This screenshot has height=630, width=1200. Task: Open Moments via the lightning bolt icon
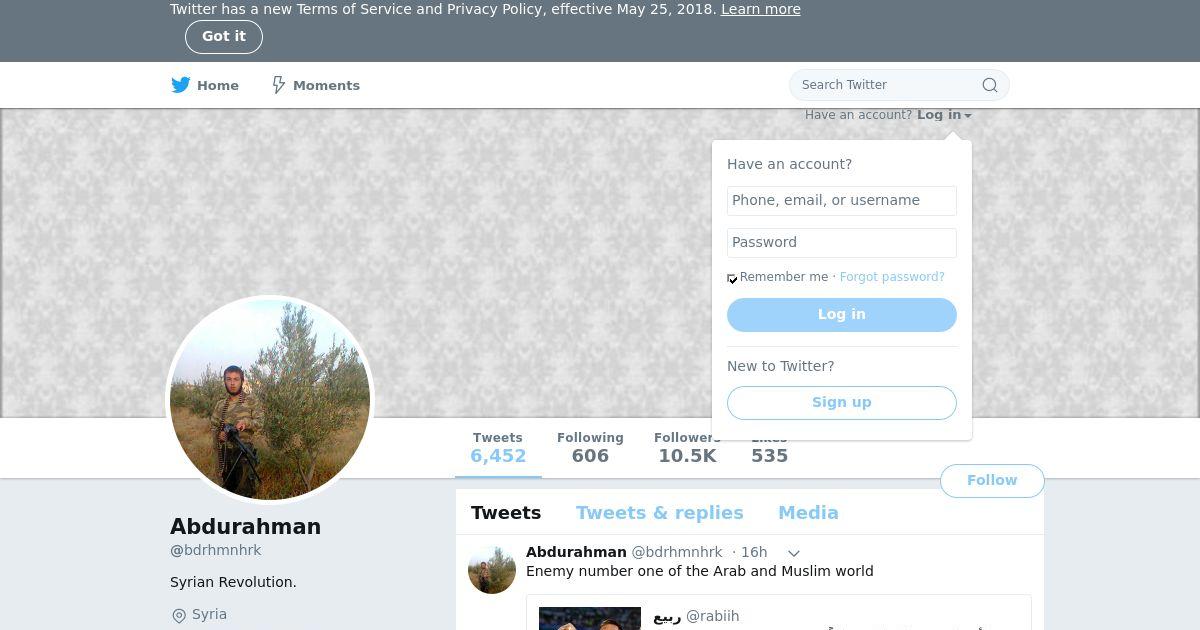pos(279,85)
